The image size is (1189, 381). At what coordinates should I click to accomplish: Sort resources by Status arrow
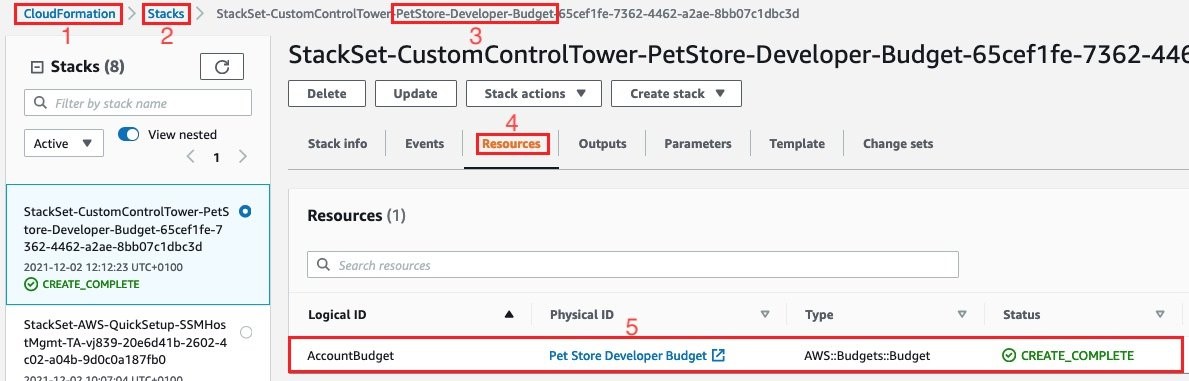point(1159,314)
